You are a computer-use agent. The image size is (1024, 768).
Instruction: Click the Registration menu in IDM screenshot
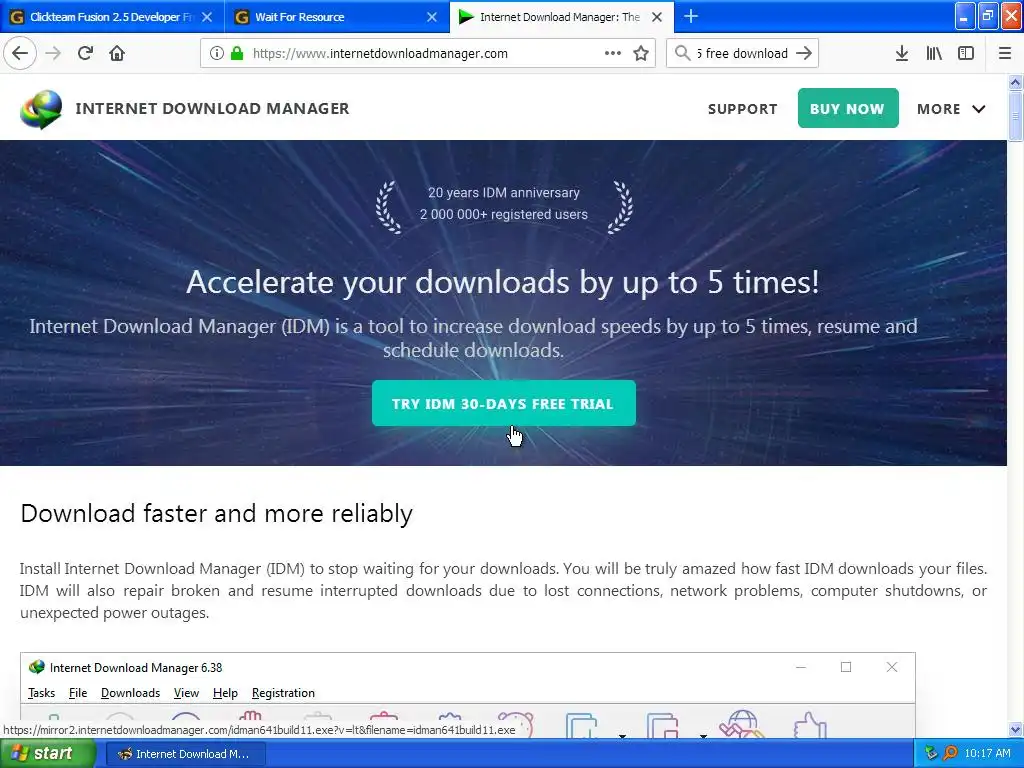283,693
